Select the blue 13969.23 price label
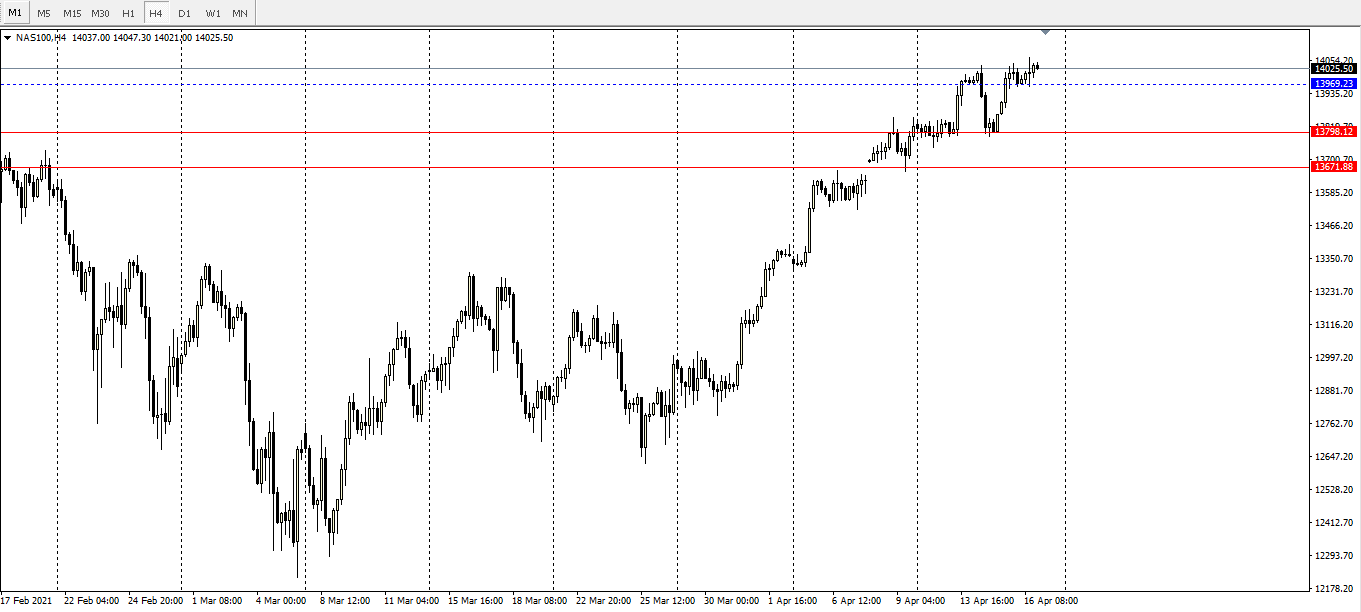 [x=1334, y=84]
